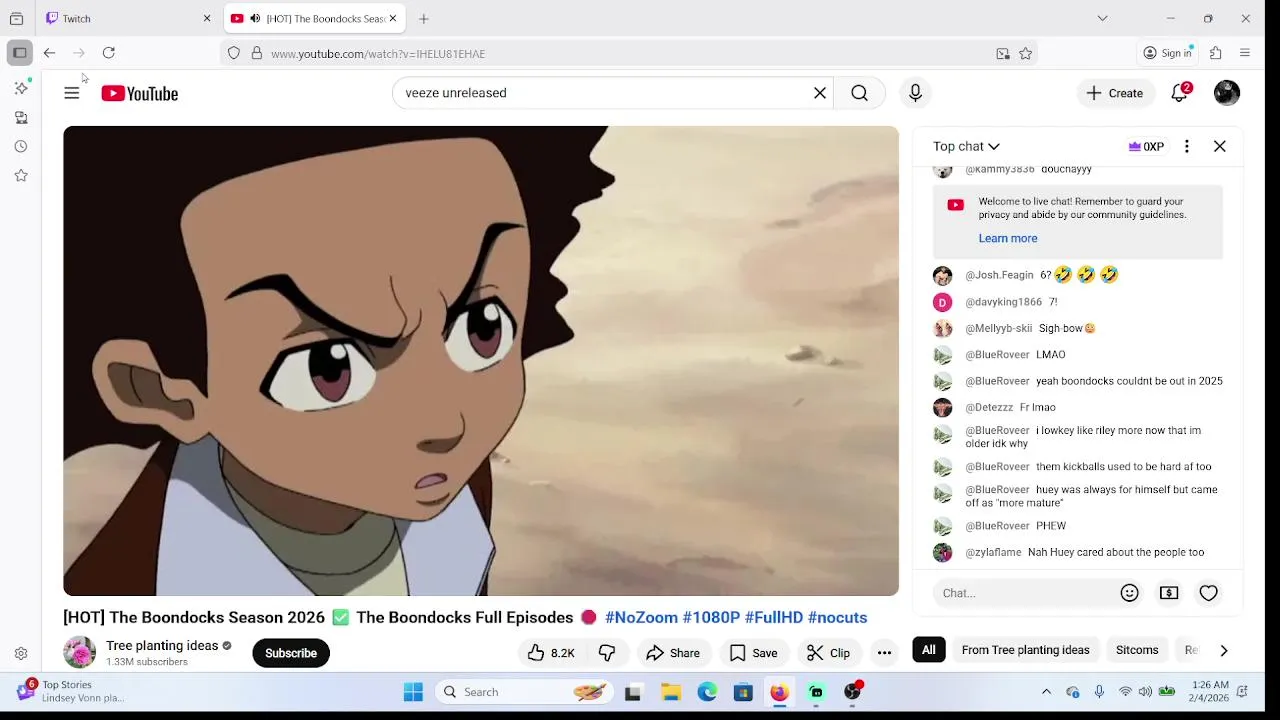Open Windows Start menu
This screenshot has width=1280, height=720.
click(x=413, y=692)
